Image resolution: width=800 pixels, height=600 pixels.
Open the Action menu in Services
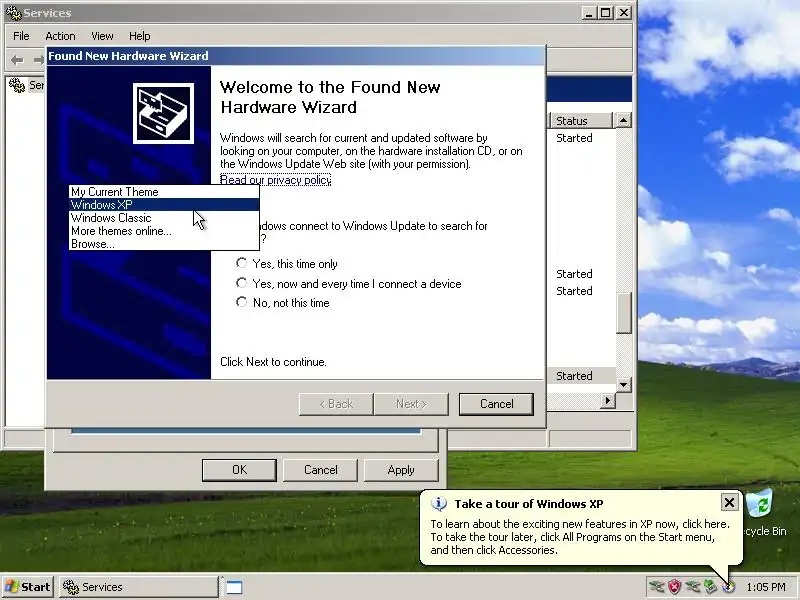[x=60, y=36]
